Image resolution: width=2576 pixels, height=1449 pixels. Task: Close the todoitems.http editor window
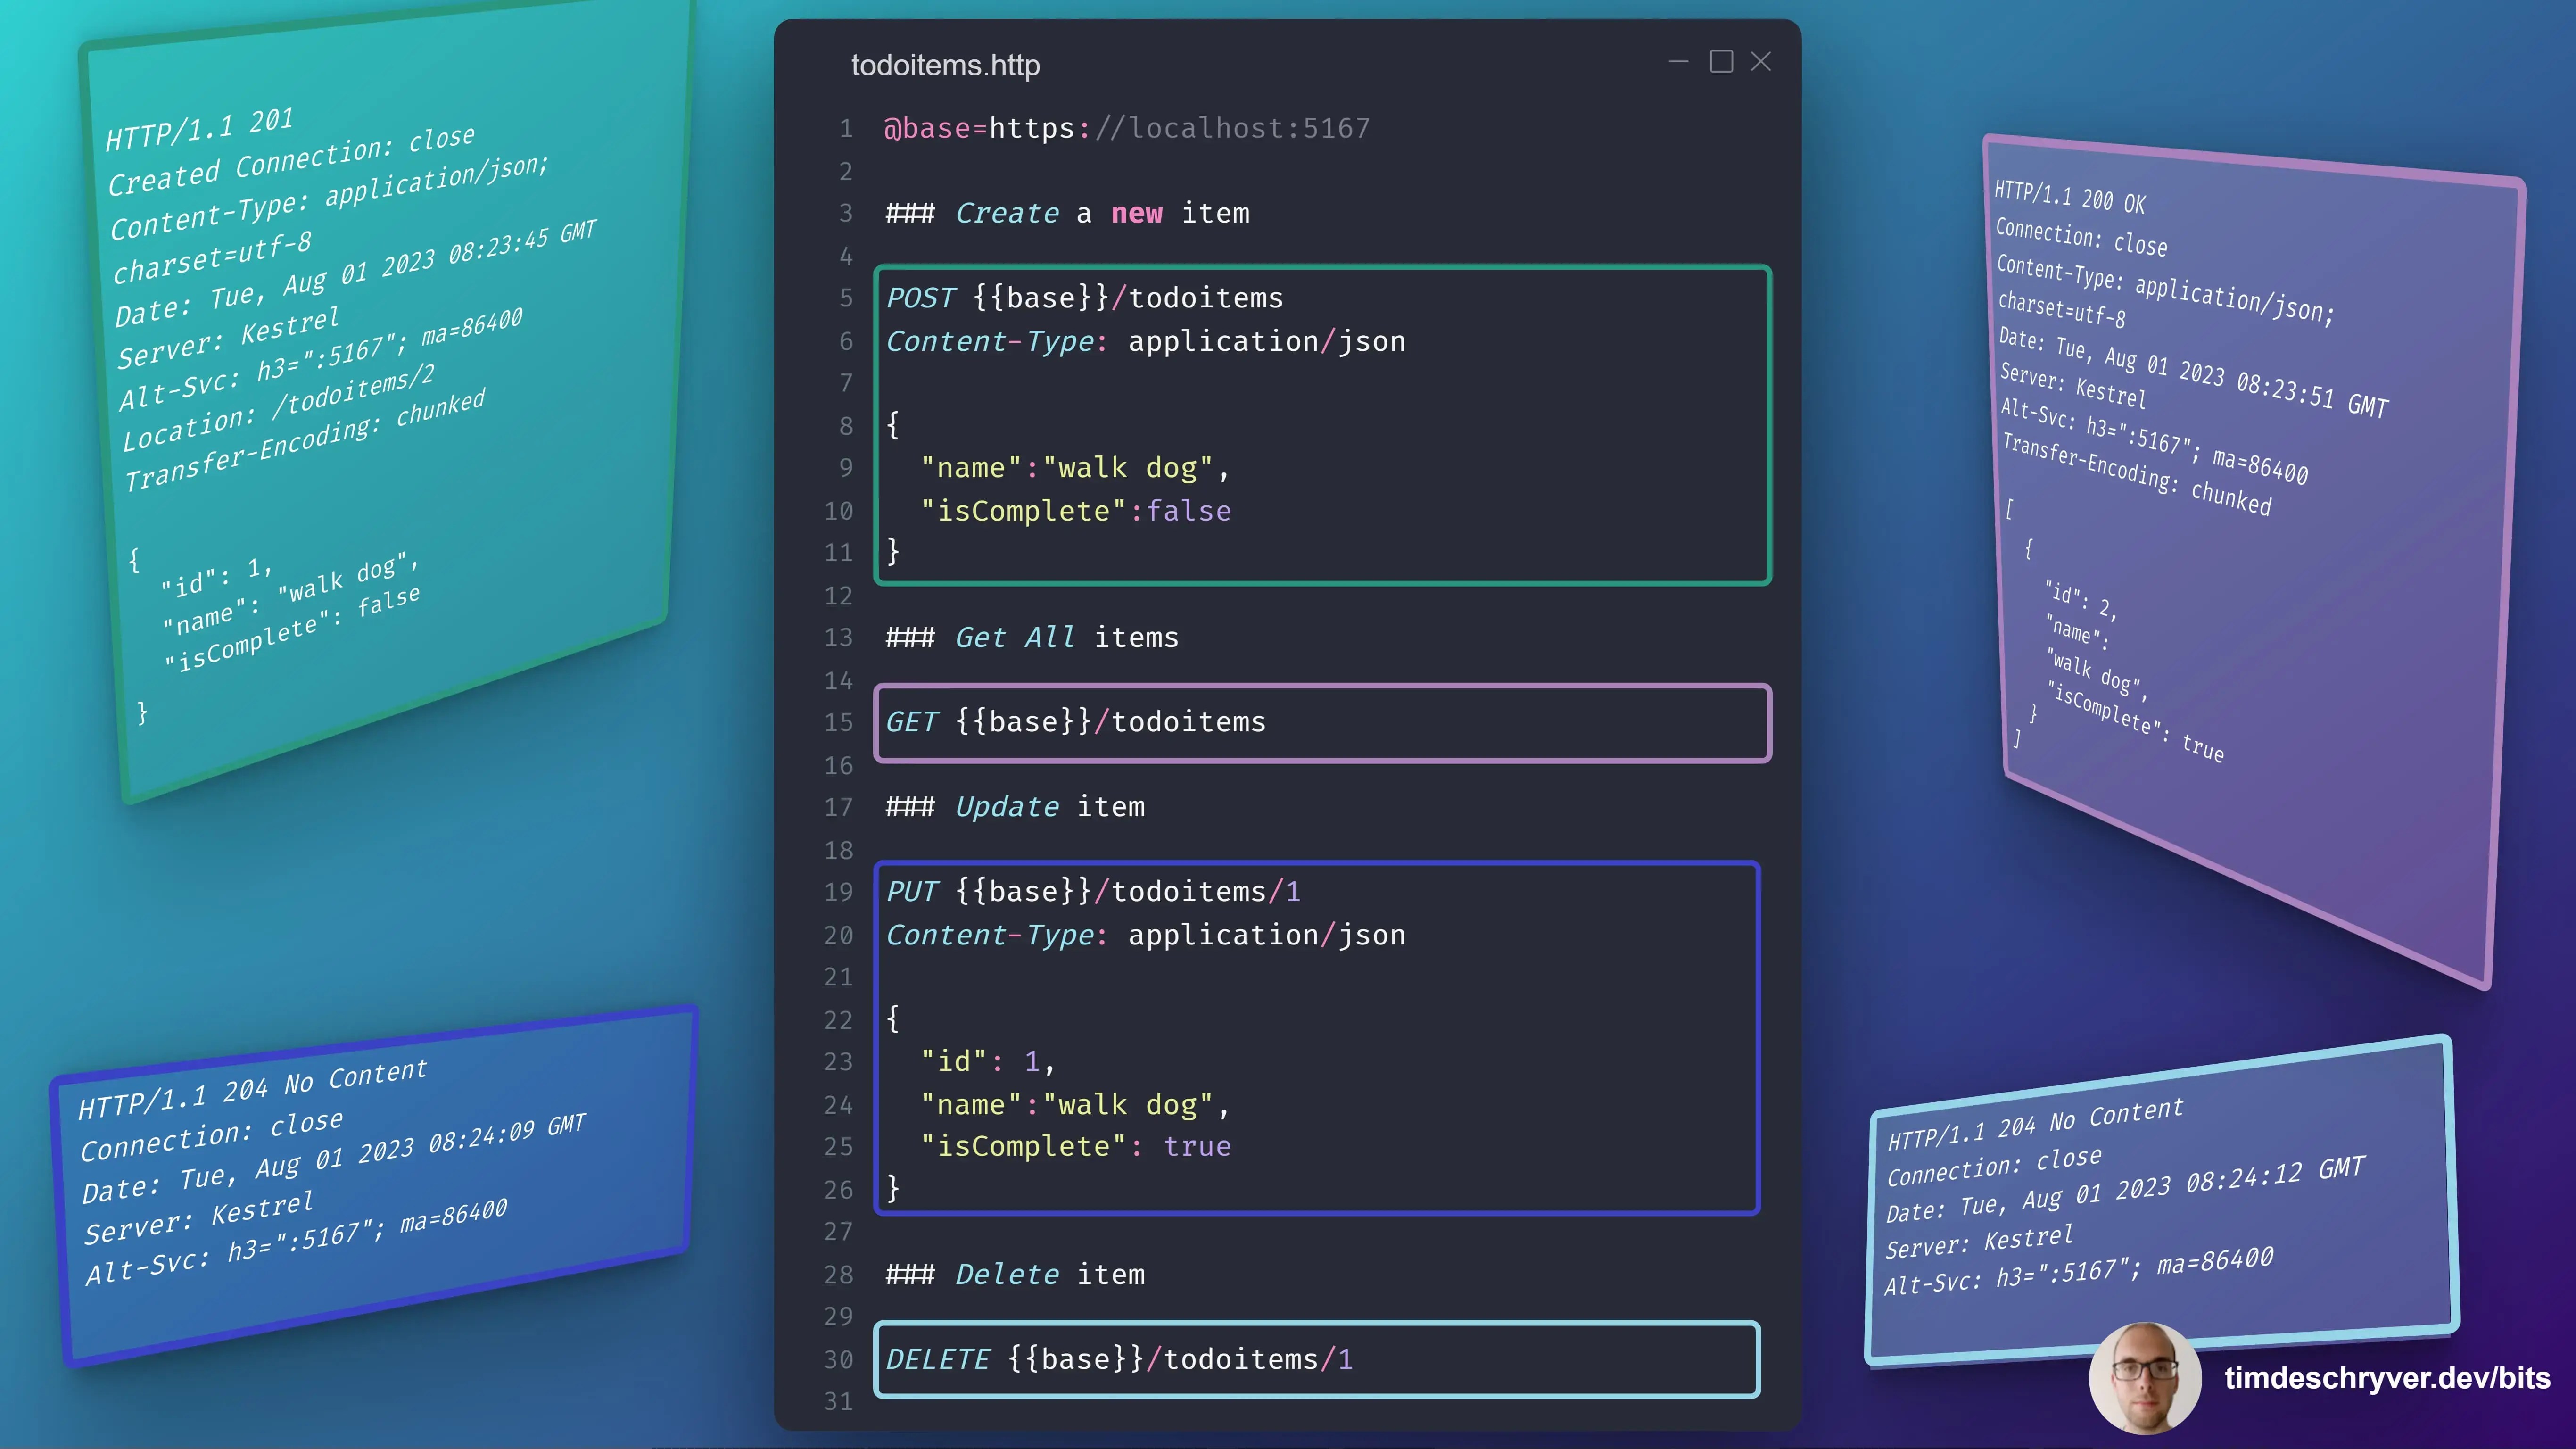coord(1761,62)
